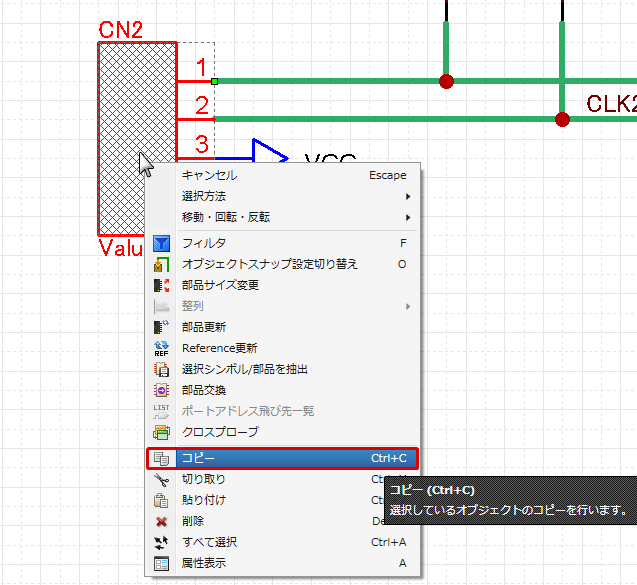Click the CLK2 net label

pos(611,104)
